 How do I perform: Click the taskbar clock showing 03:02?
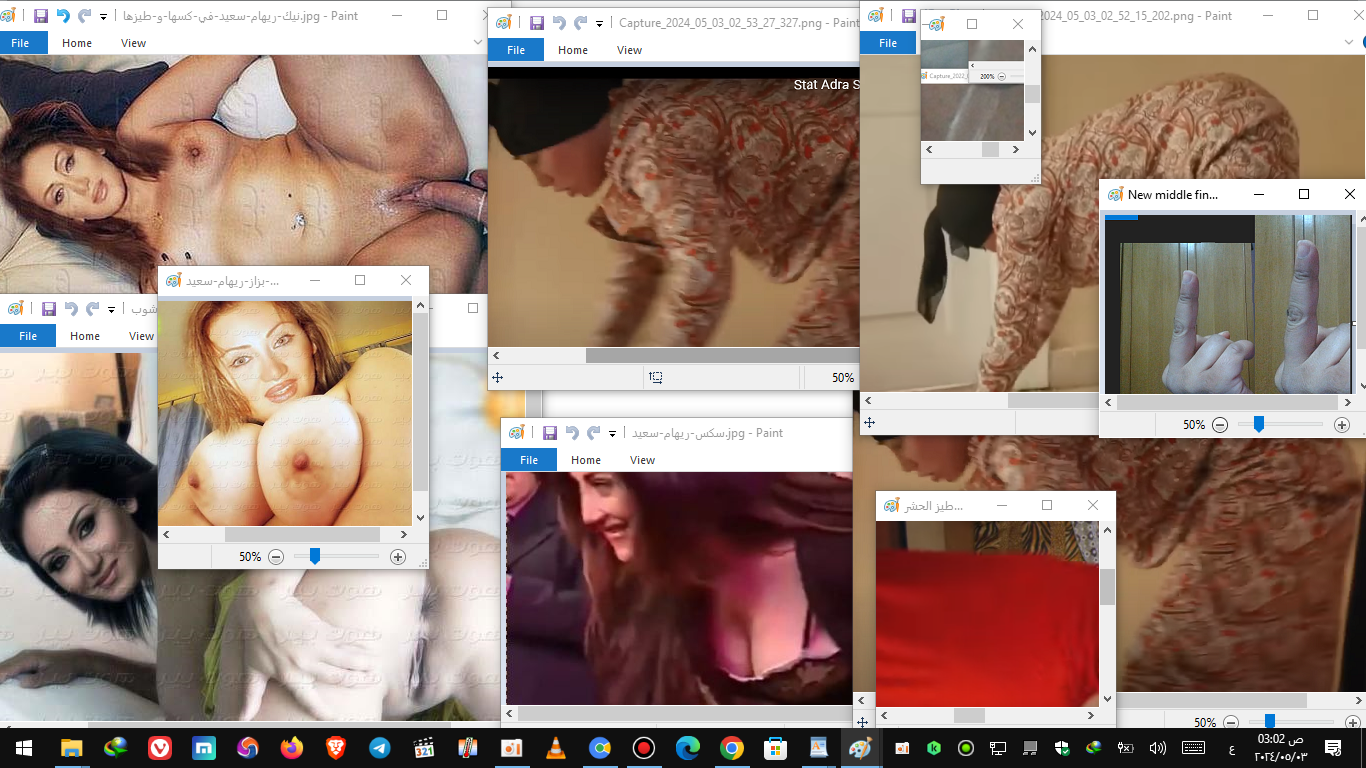(1281, 748)
